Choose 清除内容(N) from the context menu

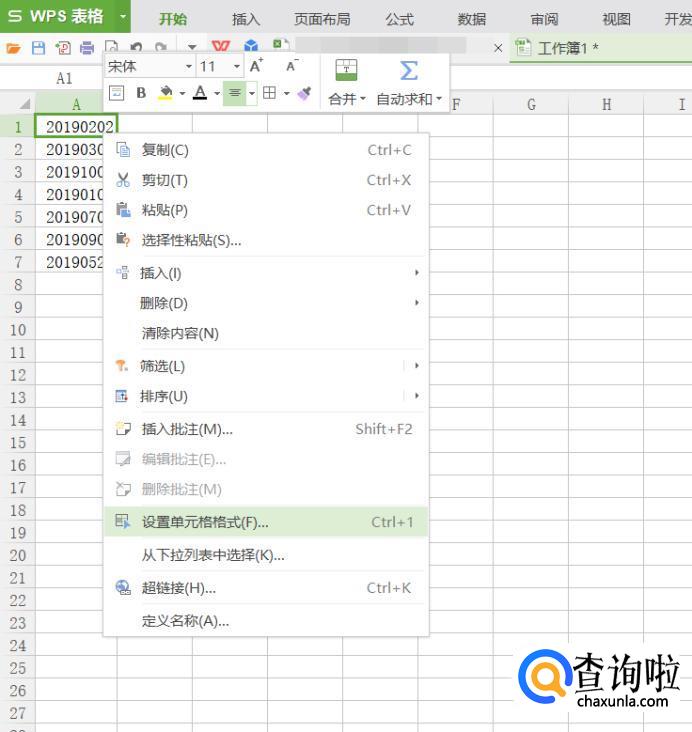coord(266,333)
